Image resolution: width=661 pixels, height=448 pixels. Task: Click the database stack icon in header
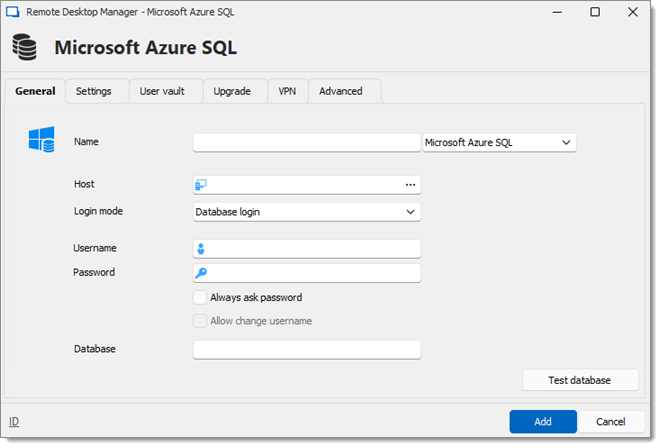(24, 47)
